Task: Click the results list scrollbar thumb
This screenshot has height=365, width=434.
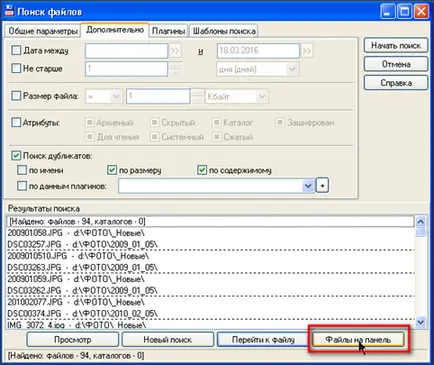Action: coord(421,232)
